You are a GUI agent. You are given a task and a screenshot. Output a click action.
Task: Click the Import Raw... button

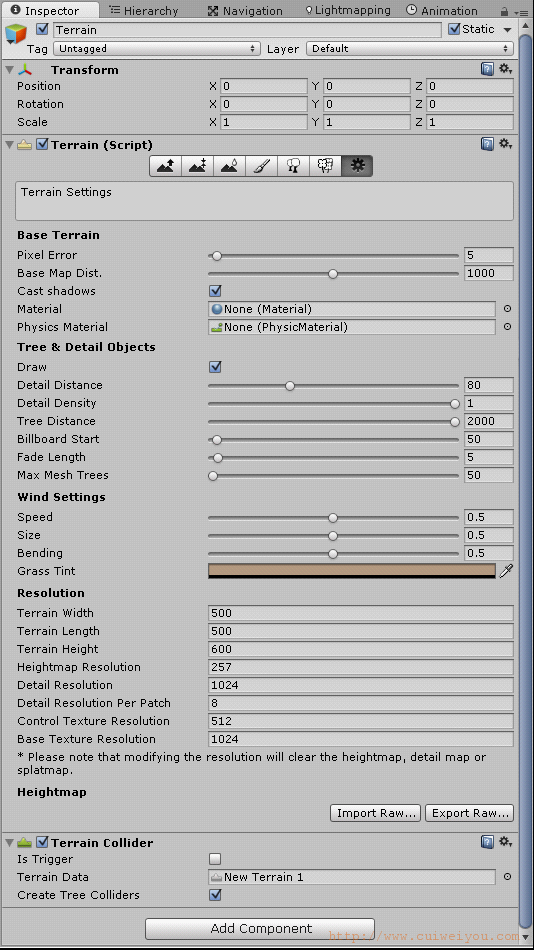pyautogui.click(x=376, y=813)
